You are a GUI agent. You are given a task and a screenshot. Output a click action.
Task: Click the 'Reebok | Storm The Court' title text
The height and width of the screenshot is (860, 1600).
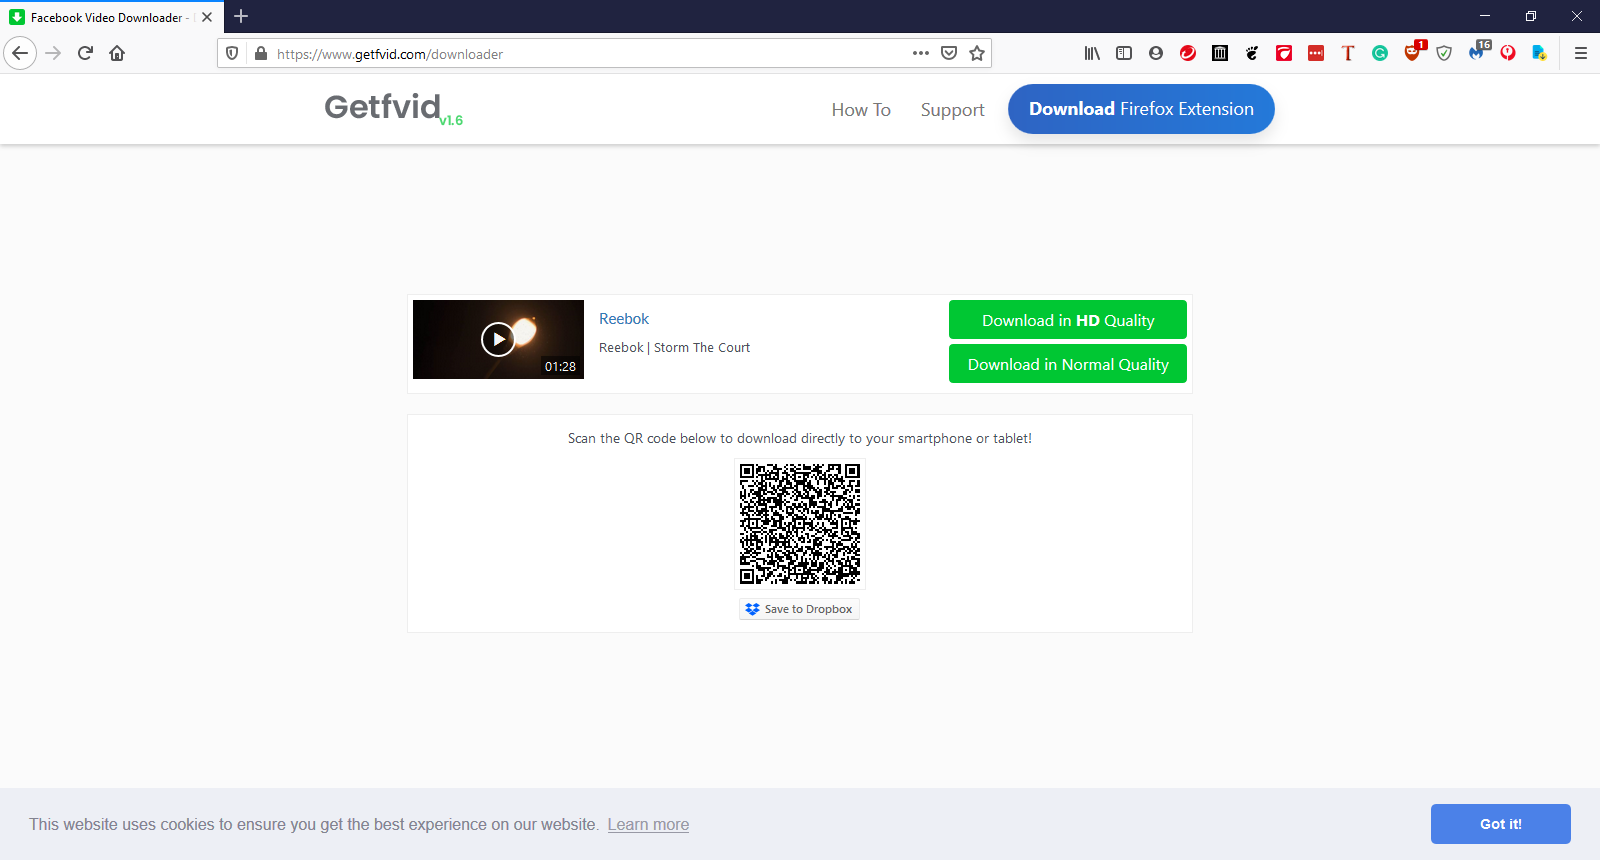tap(674, 348)
